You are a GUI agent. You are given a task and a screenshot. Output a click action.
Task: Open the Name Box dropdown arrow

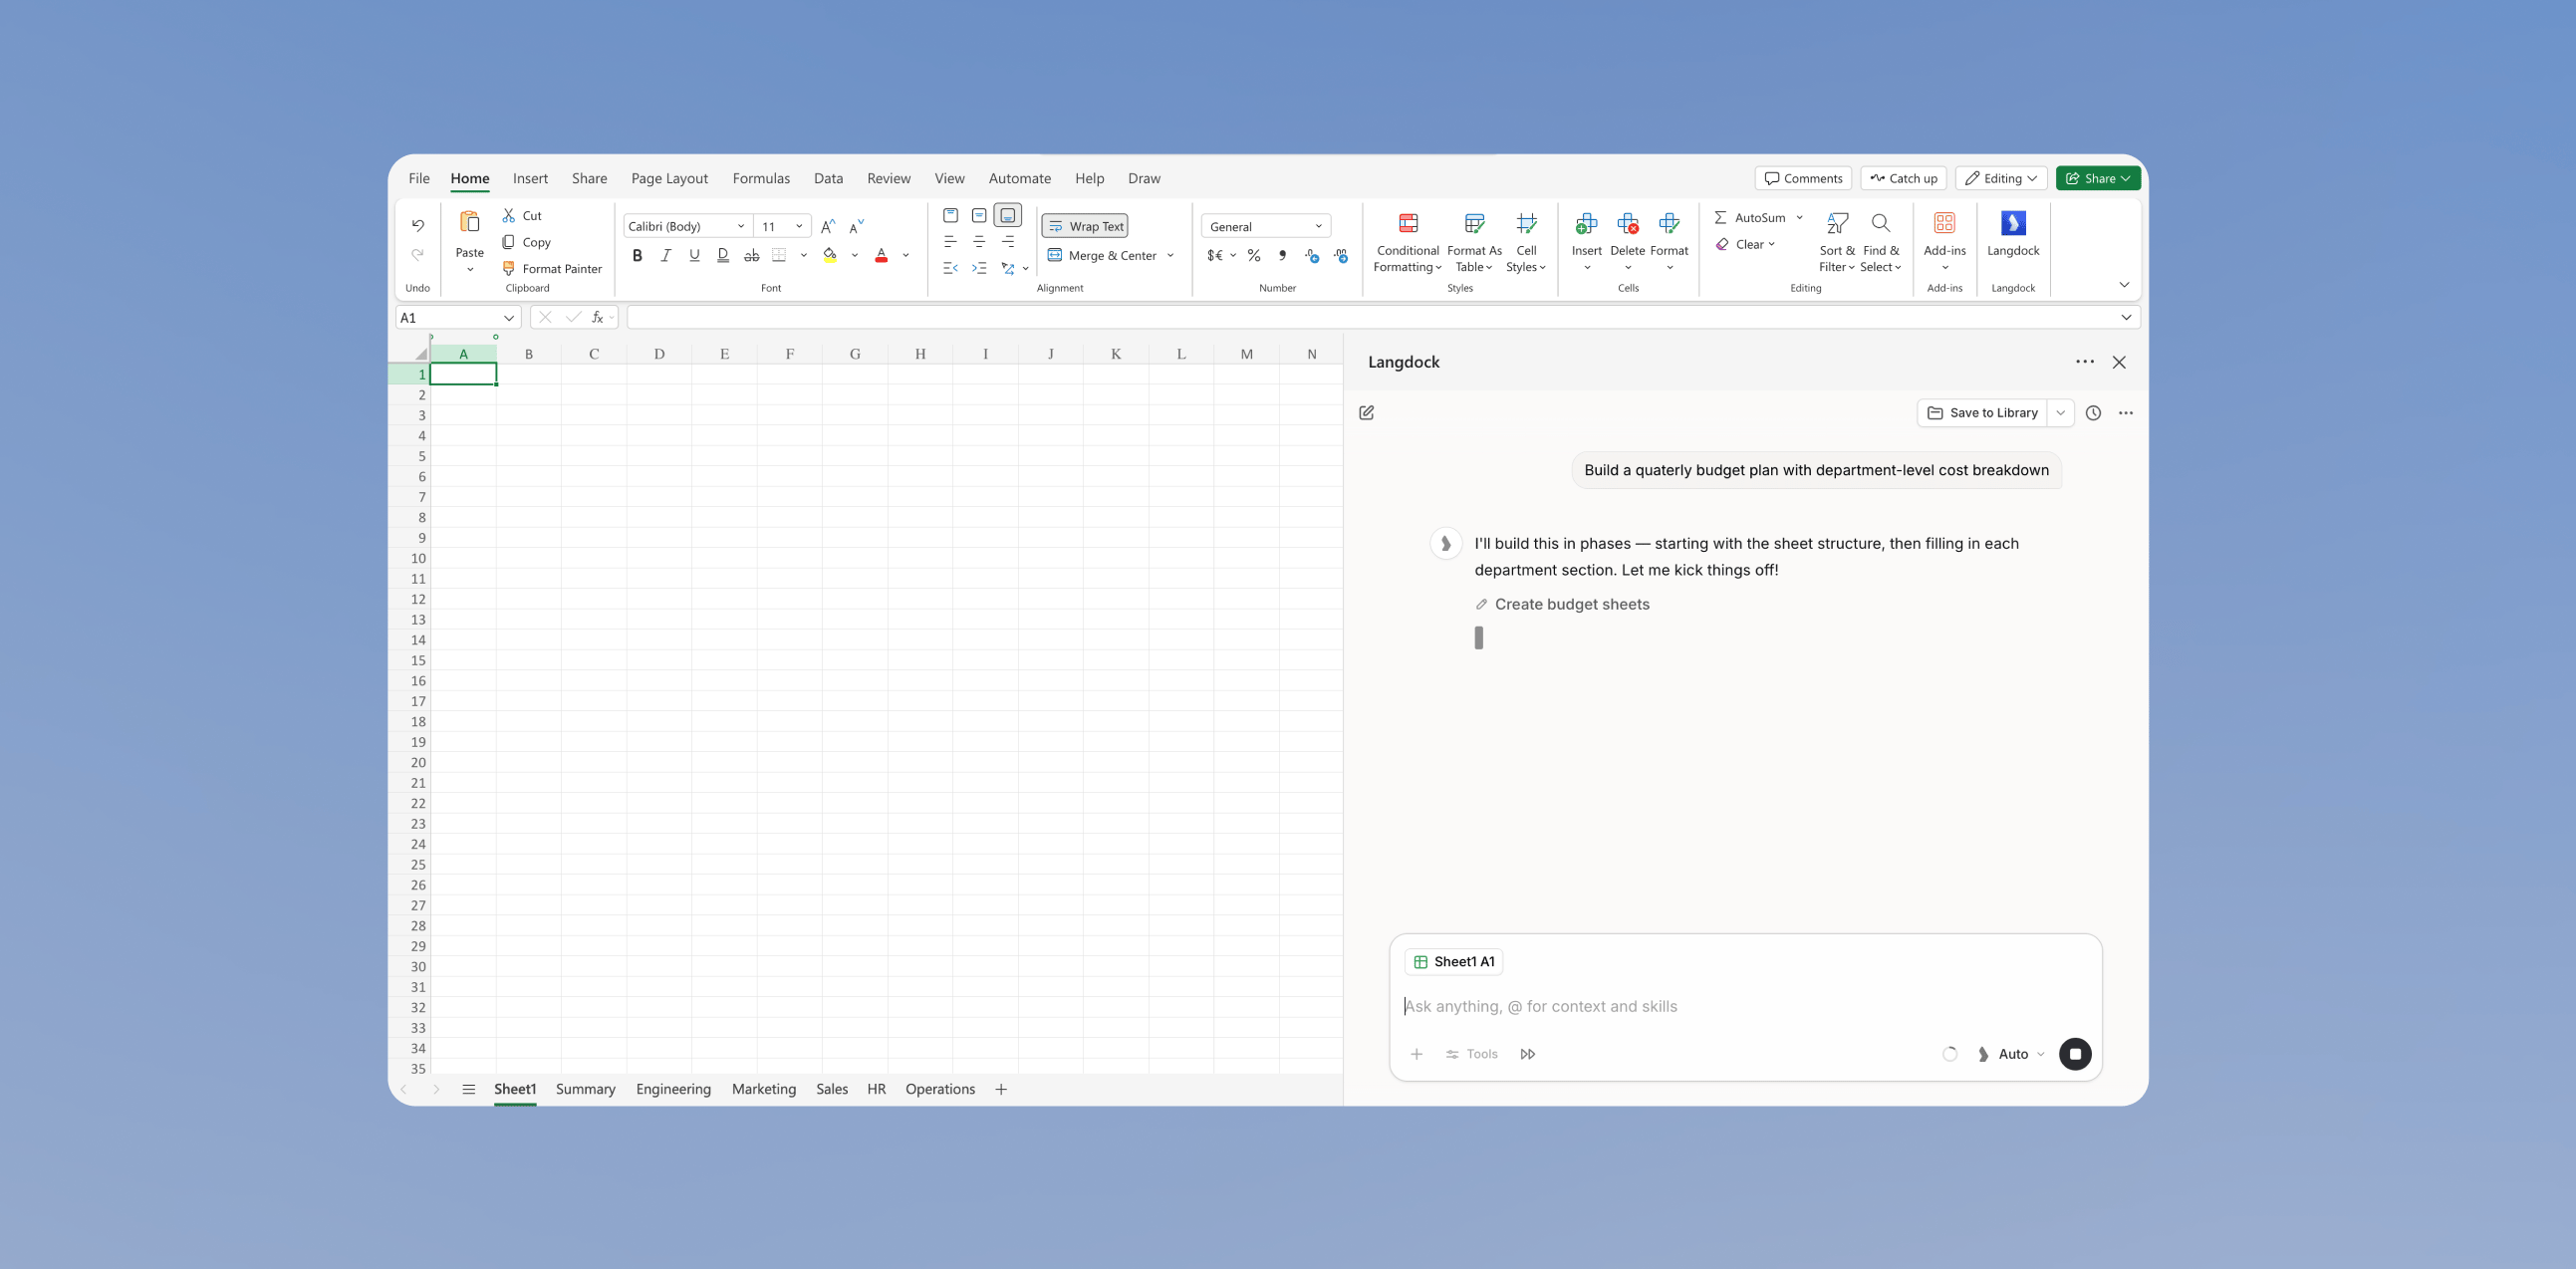508,318
